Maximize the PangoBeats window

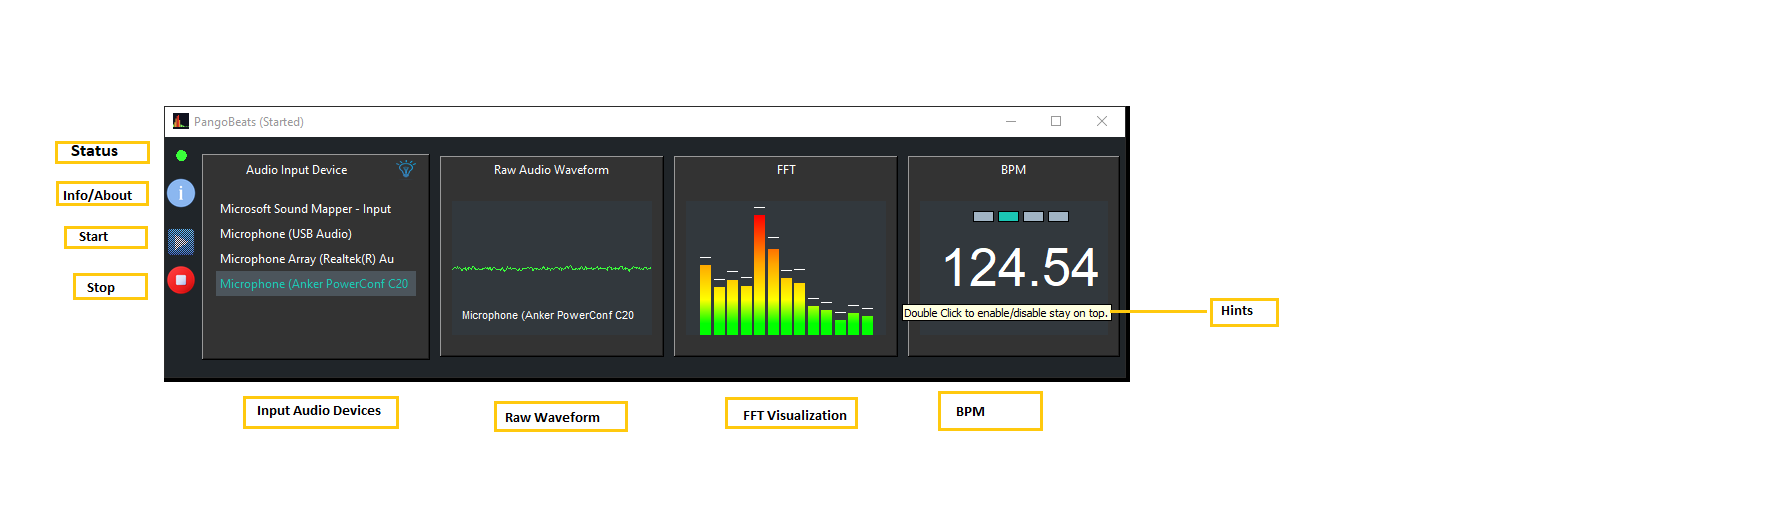click(1055, 121)
